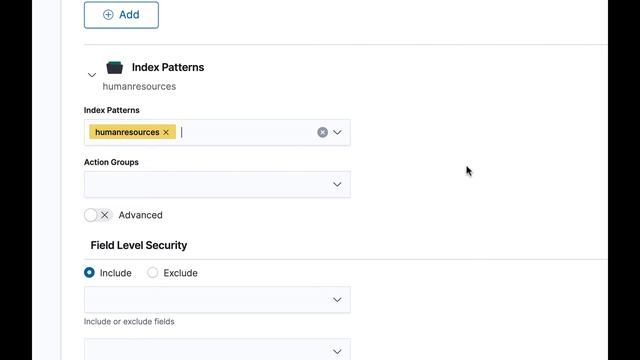Select the Include radio button

coord(89,273)
